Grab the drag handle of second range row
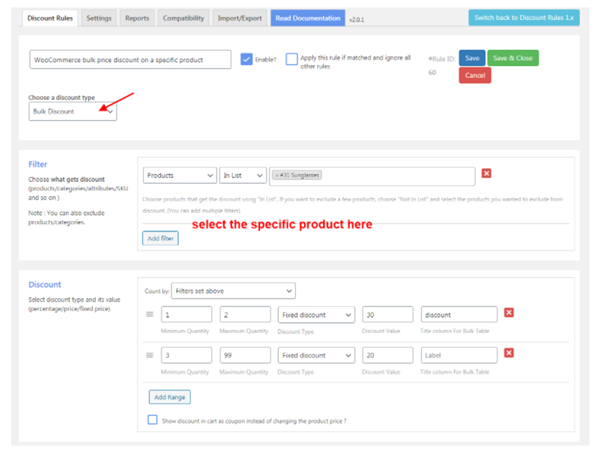 click(x=151, y=354)
